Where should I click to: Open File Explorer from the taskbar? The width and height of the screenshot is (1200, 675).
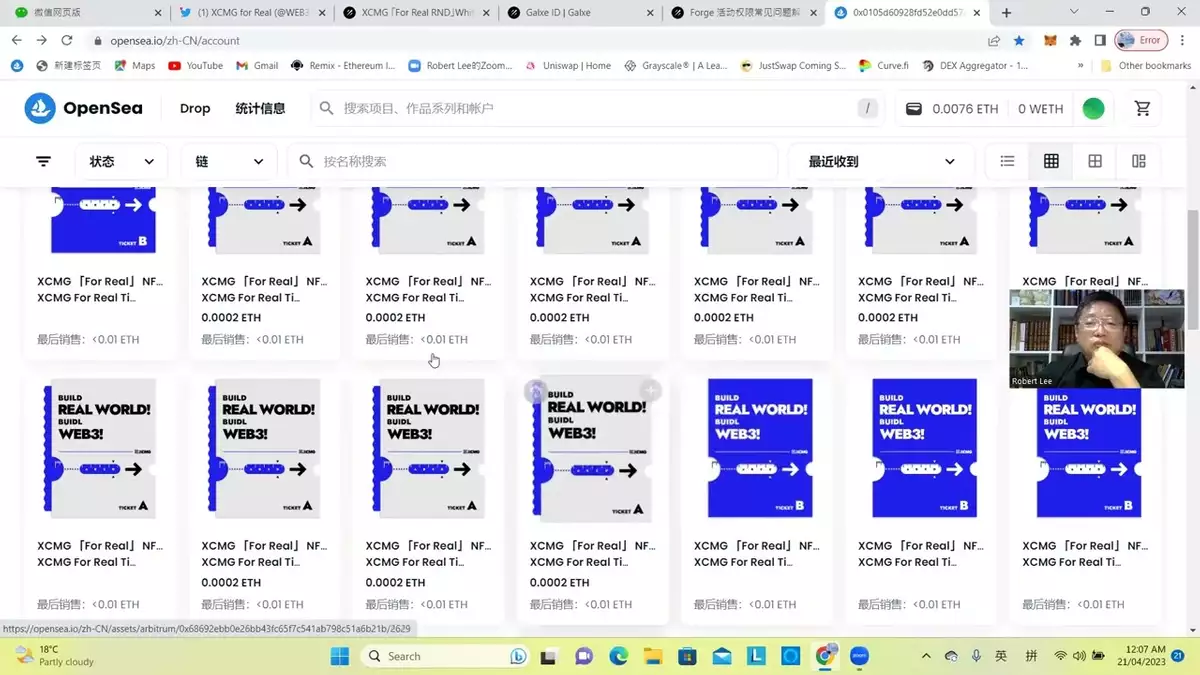click(x=653, y=656)
